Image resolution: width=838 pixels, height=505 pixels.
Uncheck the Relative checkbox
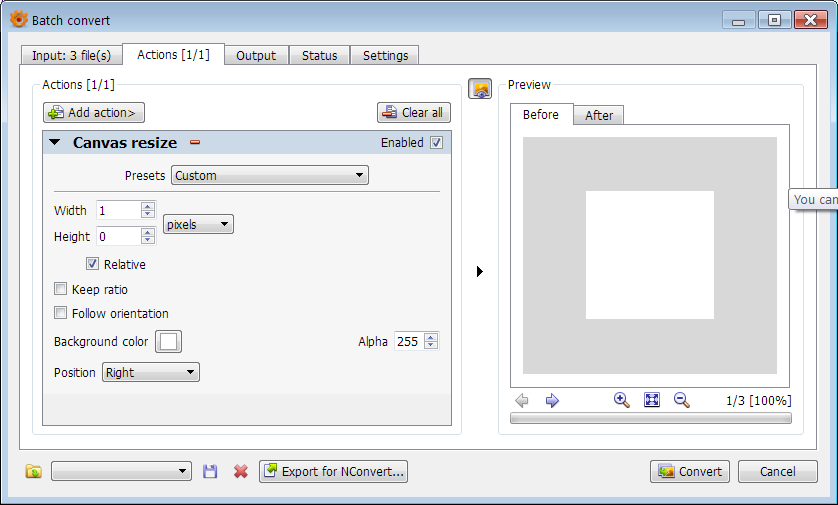pos(92,264)
